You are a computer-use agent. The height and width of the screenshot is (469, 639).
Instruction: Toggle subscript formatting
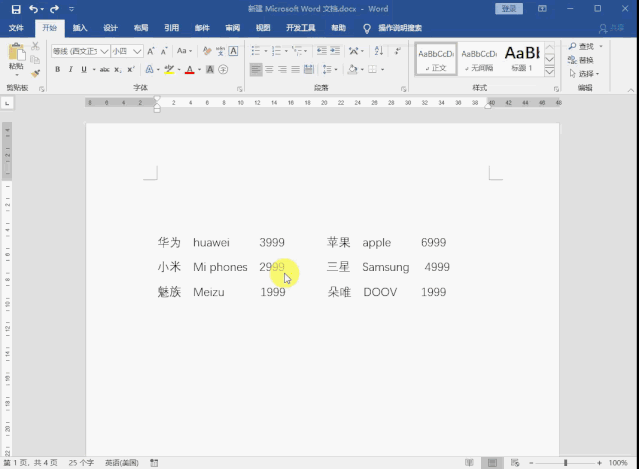[117, 70]
